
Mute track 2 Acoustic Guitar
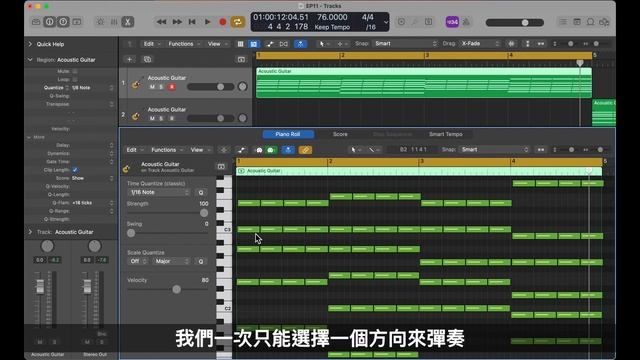(x=152, y=118)
